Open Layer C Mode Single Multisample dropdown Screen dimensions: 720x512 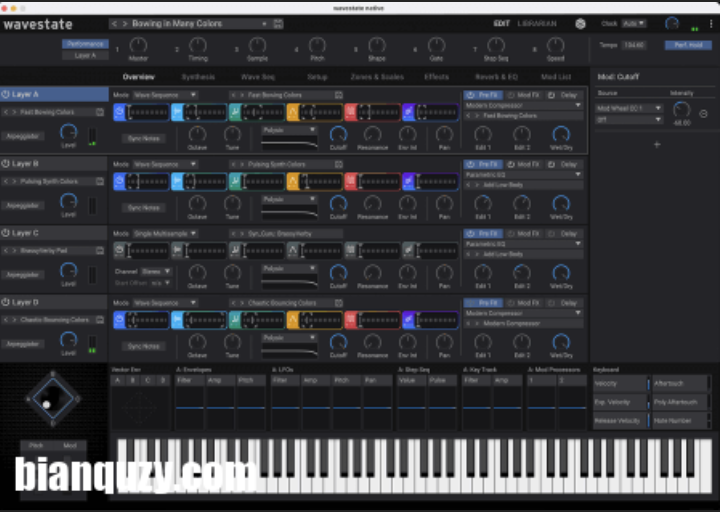tap(165, 234)
